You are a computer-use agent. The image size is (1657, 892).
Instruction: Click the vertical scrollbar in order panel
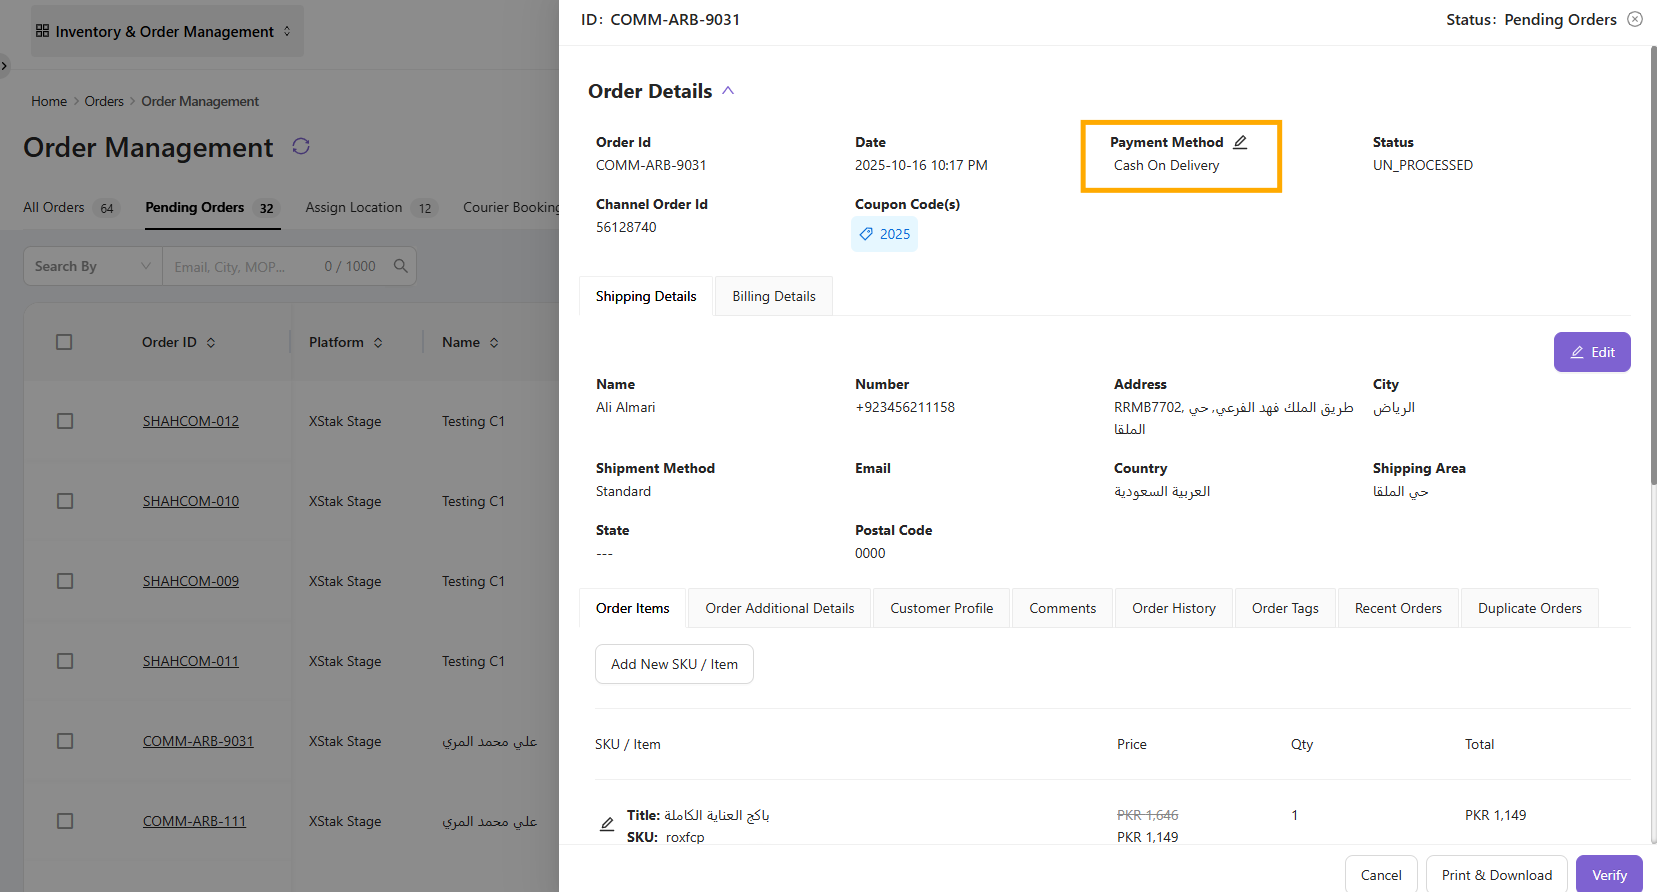point(1652,270)
